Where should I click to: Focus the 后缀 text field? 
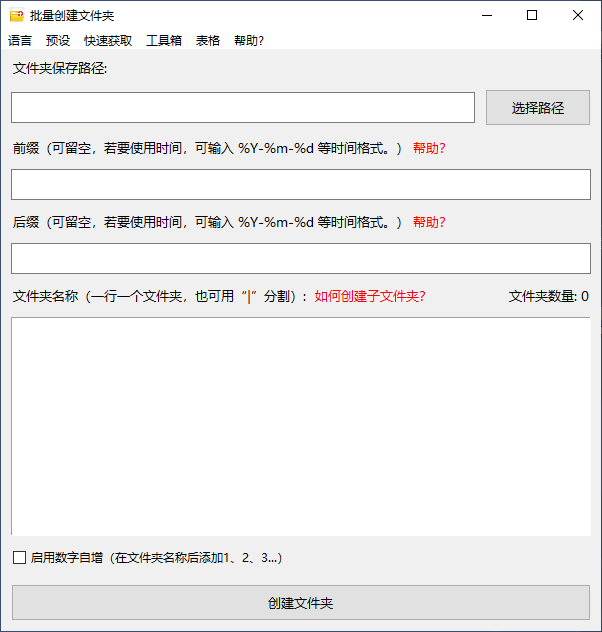click(x=300, y=258)
